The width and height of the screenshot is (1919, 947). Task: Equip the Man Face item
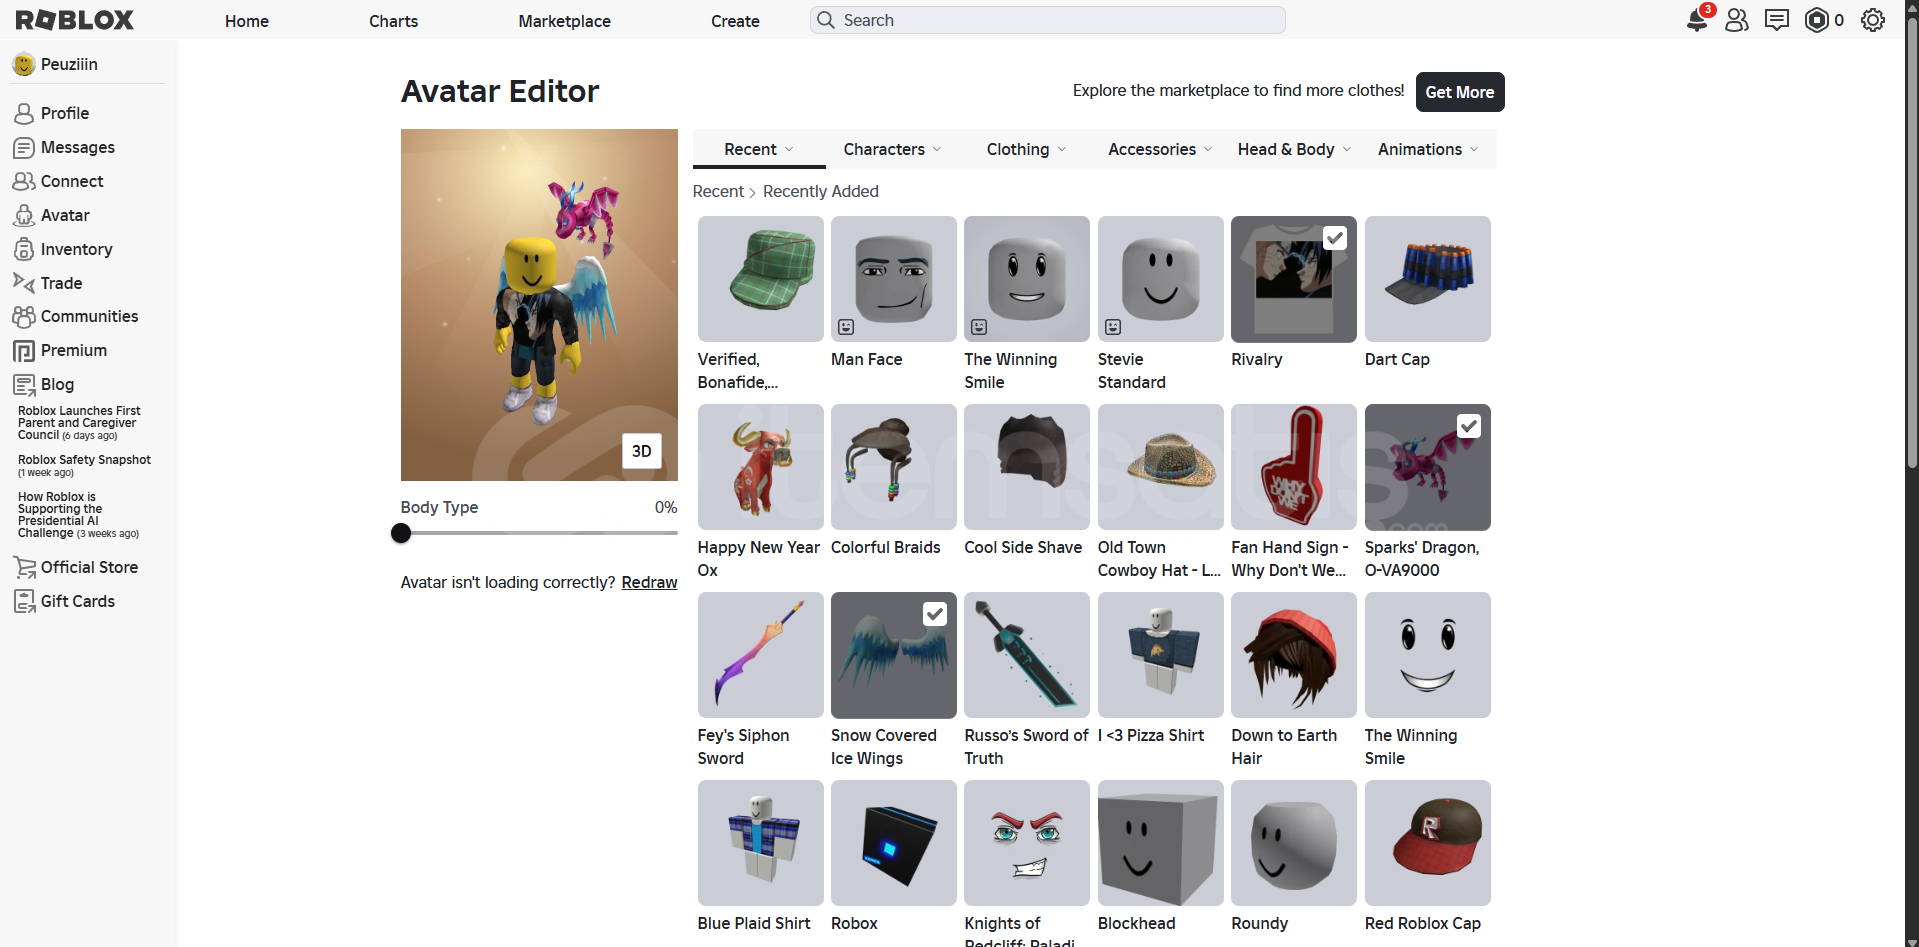click(894, 279)
